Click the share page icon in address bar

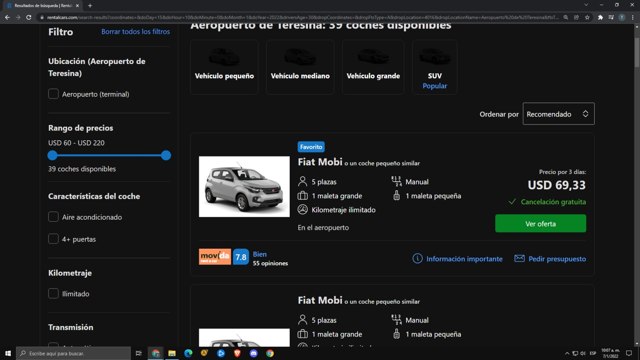click(x=576, y=18)
